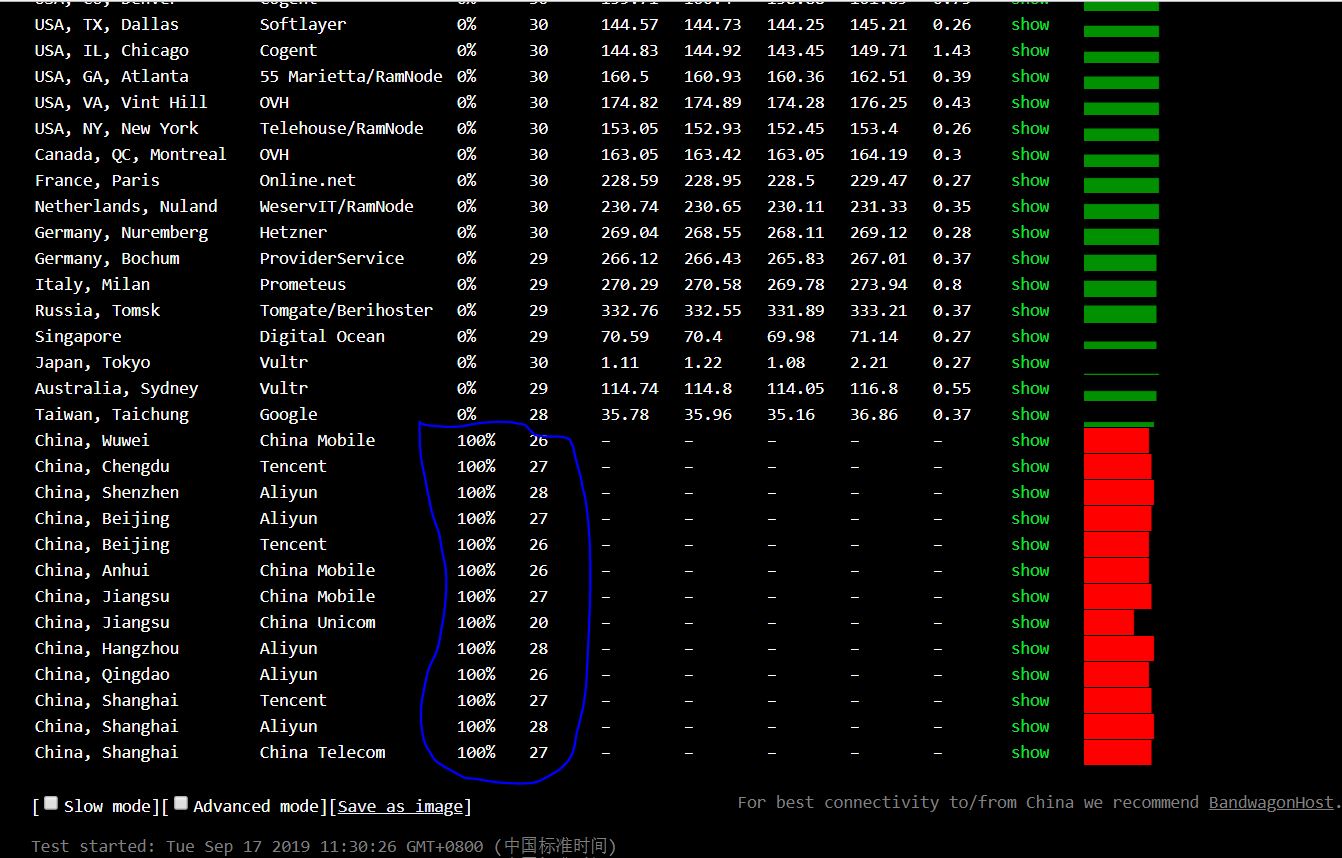Select the 'ProviderService' provider text
The image size is (1342, 858).
tap(332, 258)
